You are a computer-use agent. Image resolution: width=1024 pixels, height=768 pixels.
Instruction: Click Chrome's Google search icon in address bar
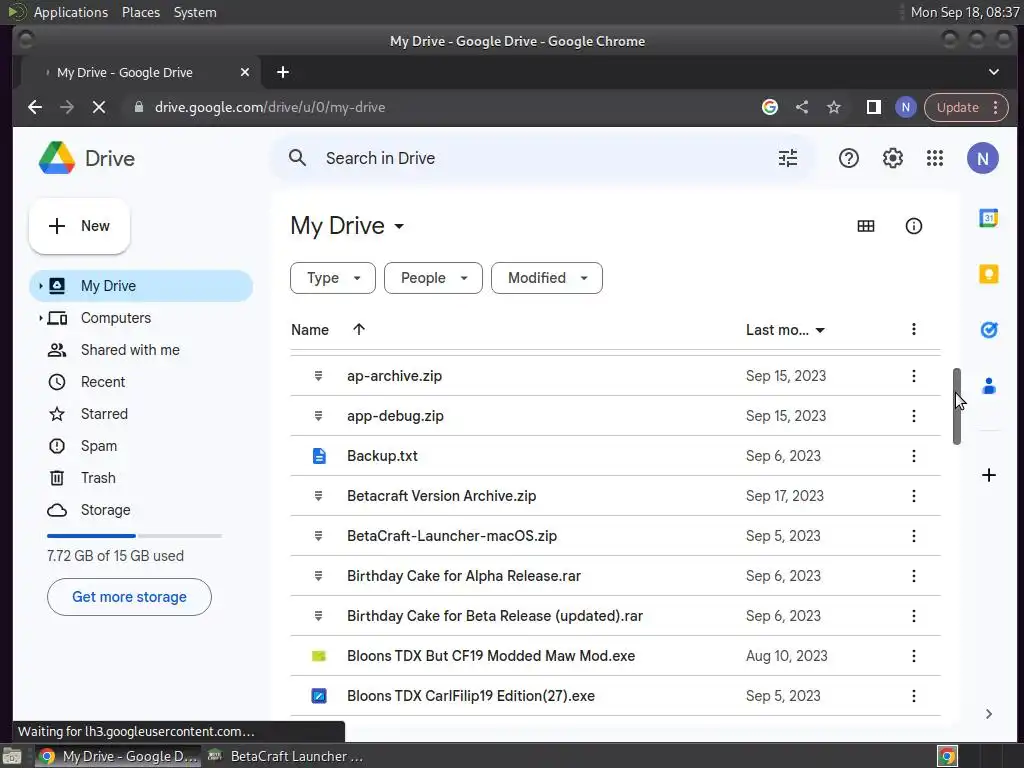(x=769, y=107)
